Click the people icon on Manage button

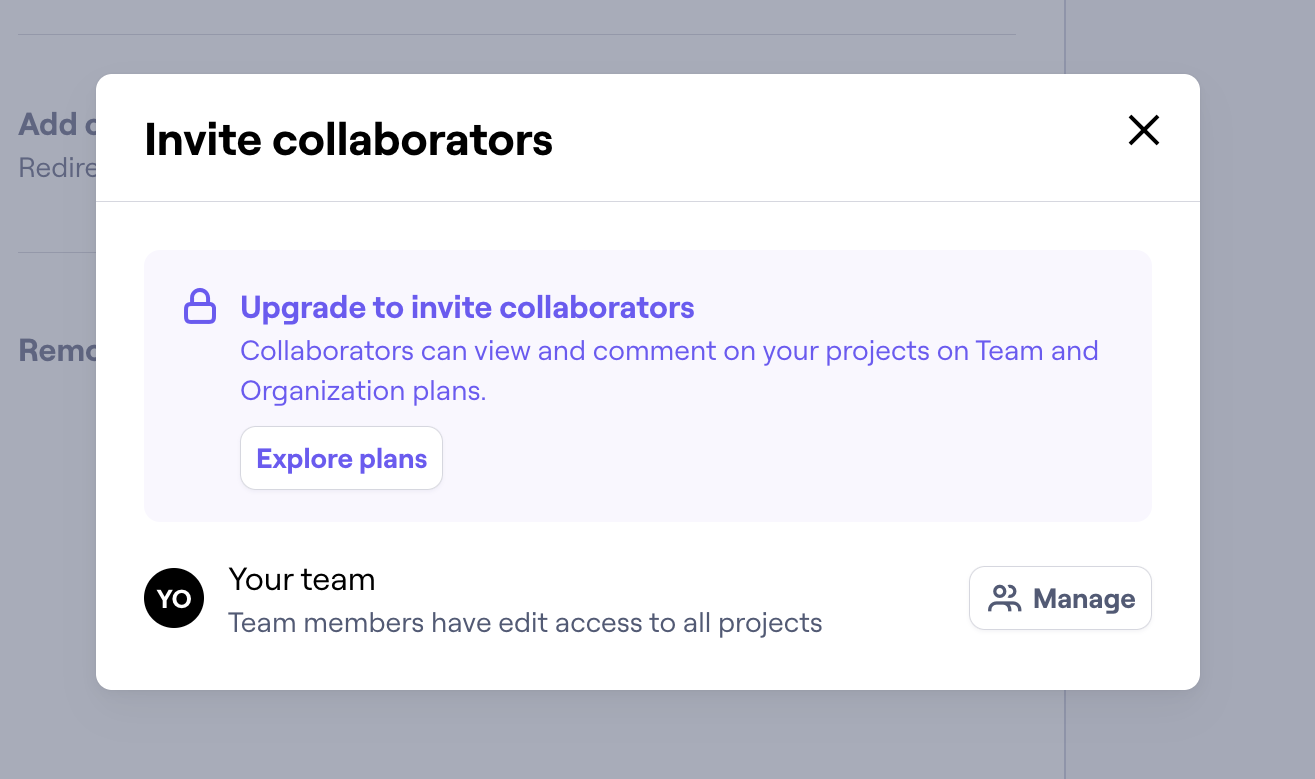click(x=1004, y=599)
